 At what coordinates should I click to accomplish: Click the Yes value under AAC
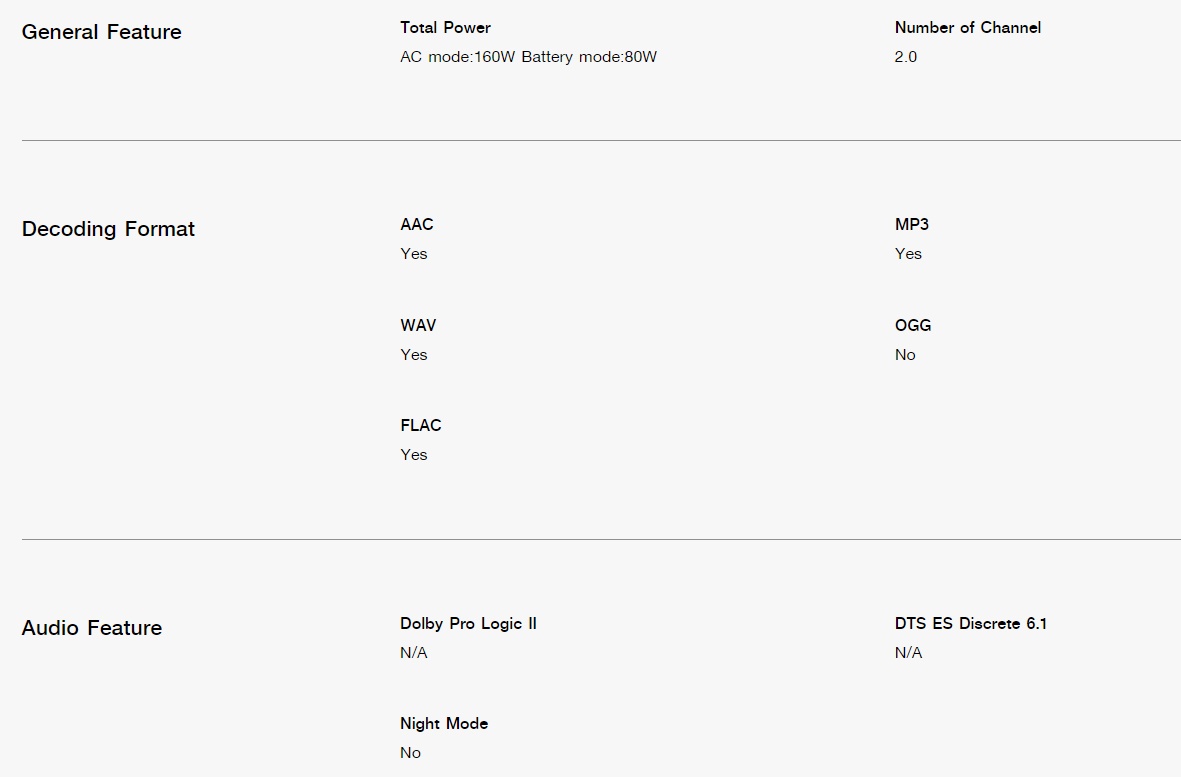(x=414, y=254)
